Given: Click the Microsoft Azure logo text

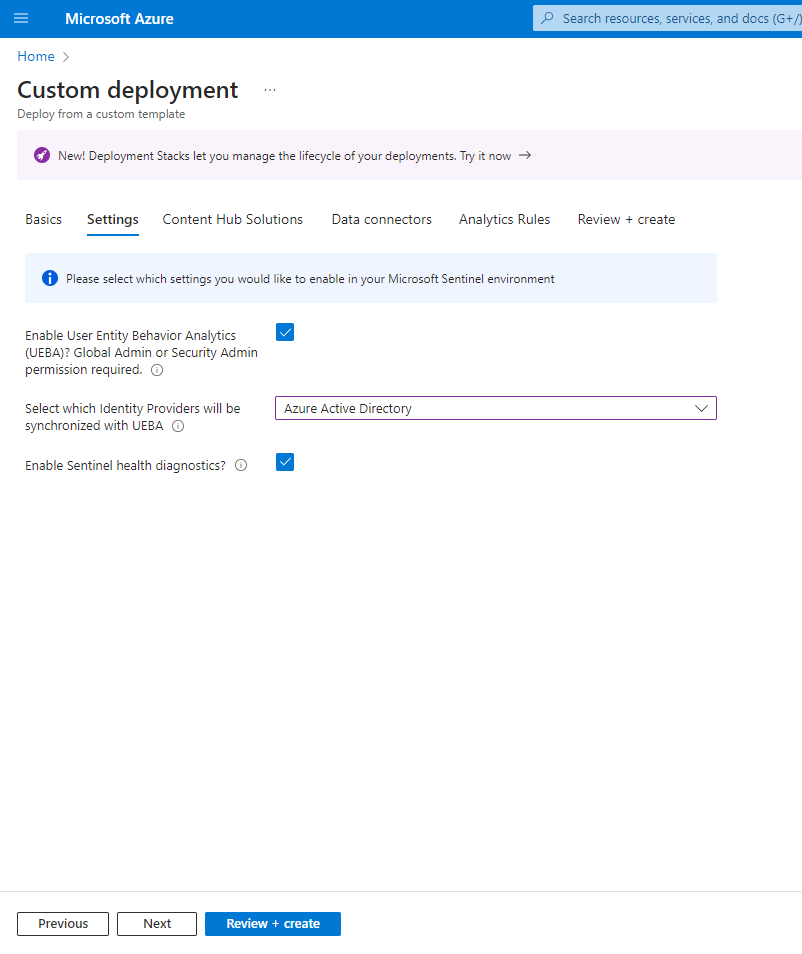Looking at the screenshot, I should click(x=119, y=19).
